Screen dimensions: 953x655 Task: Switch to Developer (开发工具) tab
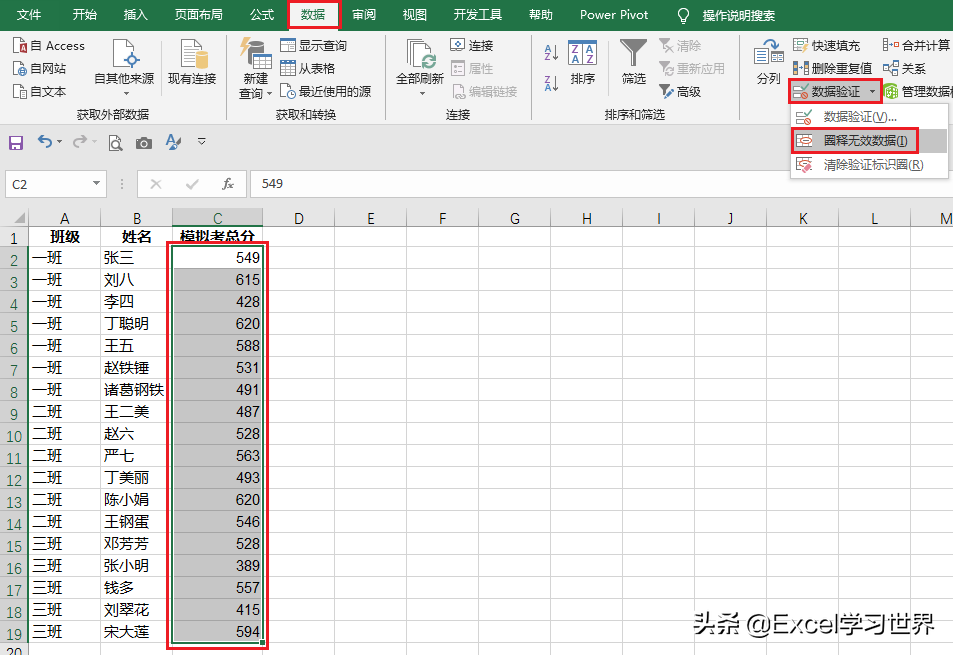478,15
